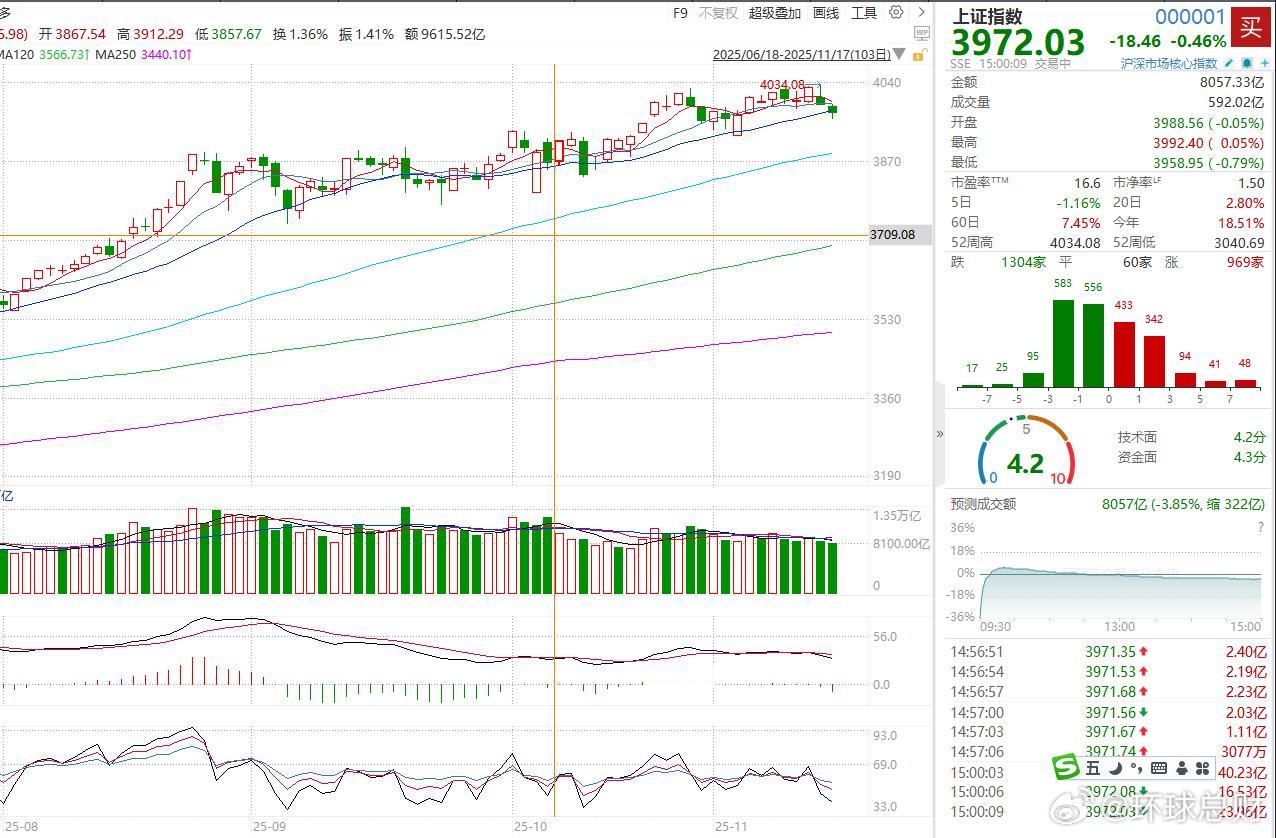The height and width of the screenshot is (838, 1276).
Task: Toggle the 五 Wubi input mode
Action: 1093,768
